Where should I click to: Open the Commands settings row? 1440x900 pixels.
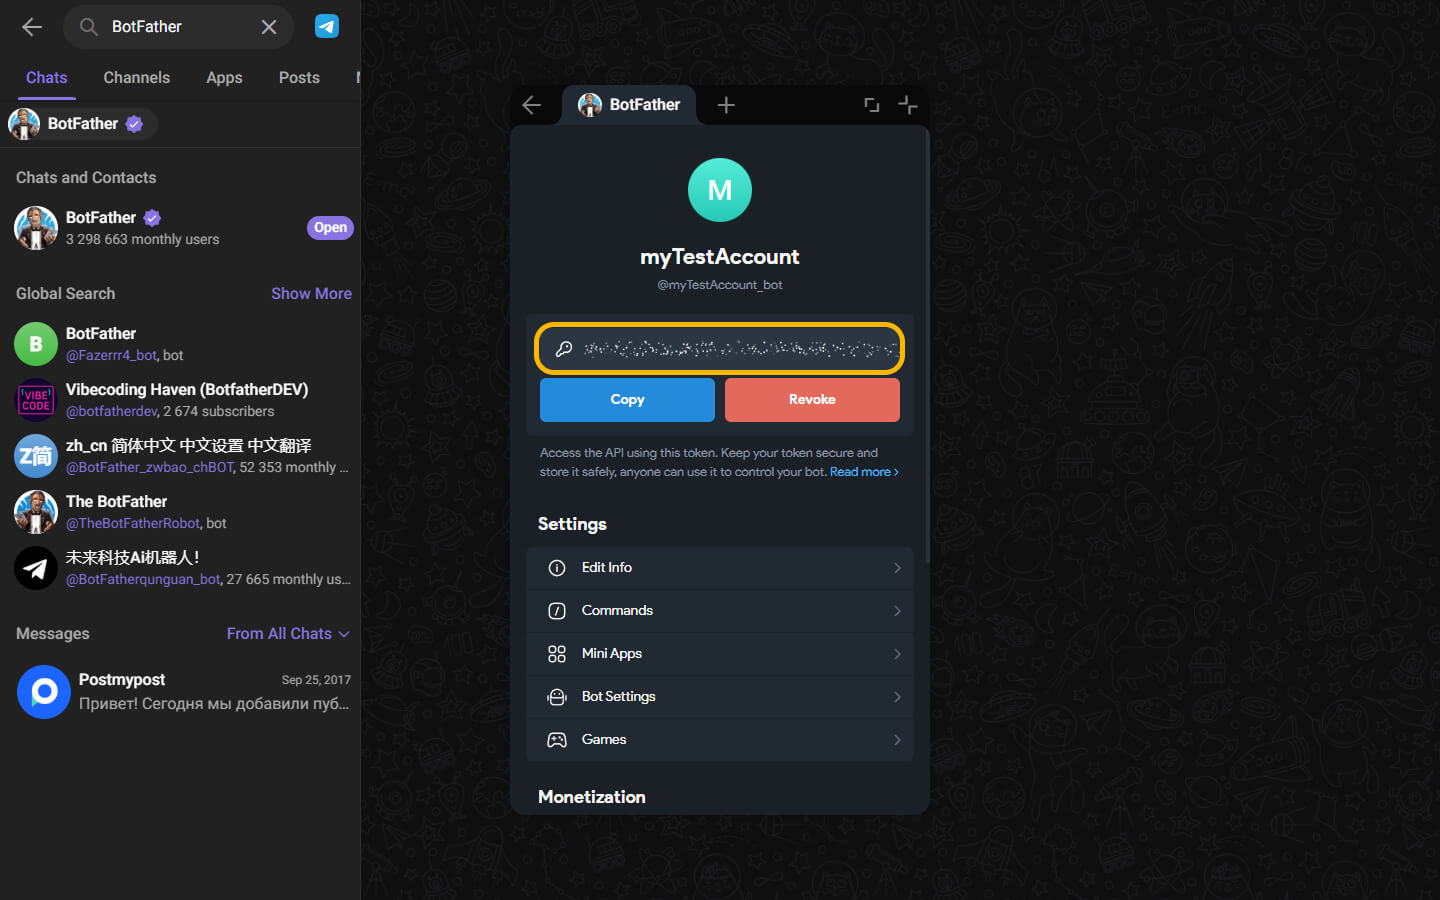click(720, 611)
